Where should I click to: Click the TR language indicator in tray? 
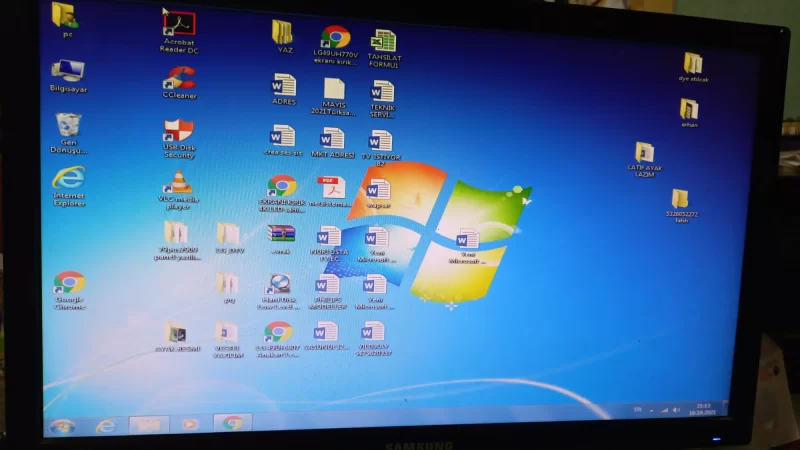637,409
